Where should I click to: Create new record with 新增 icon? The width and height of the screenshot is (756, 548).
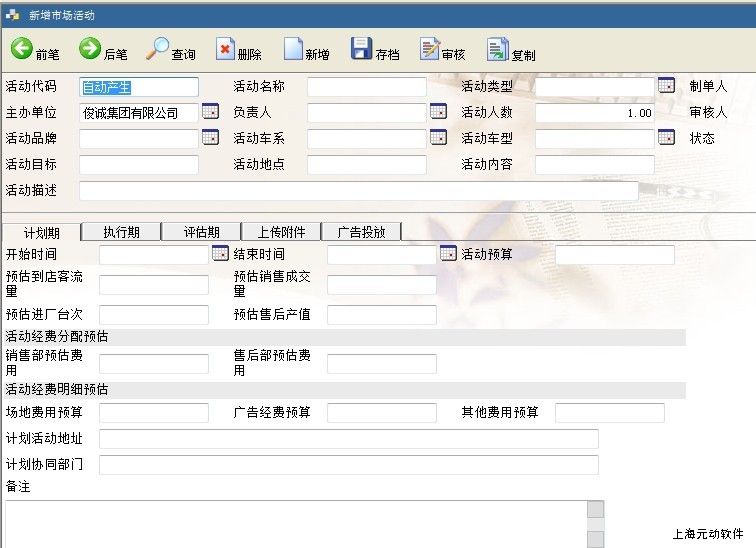click(293, 49)
